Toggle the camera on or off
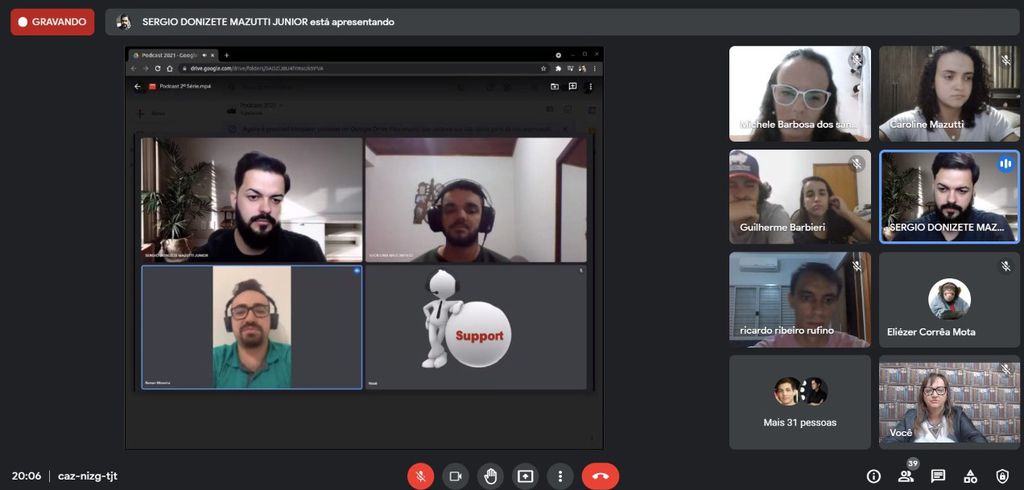Viewport: 1024px width, 490px height. (x=455, y=476)
